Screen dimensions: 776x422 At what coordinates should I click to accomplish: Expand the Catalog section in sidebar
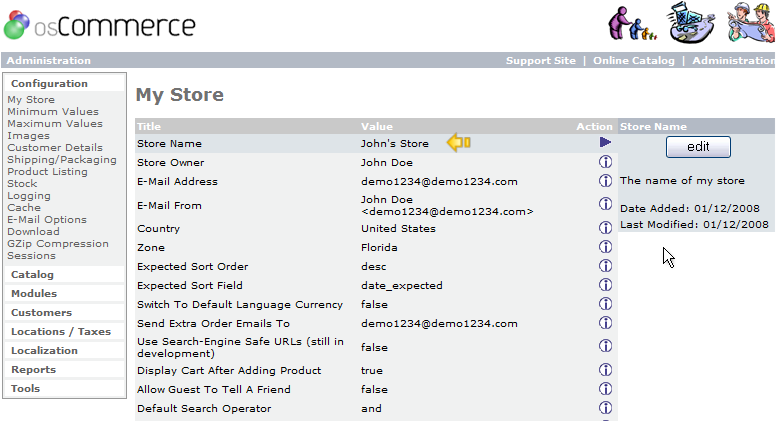coord(32,275)
